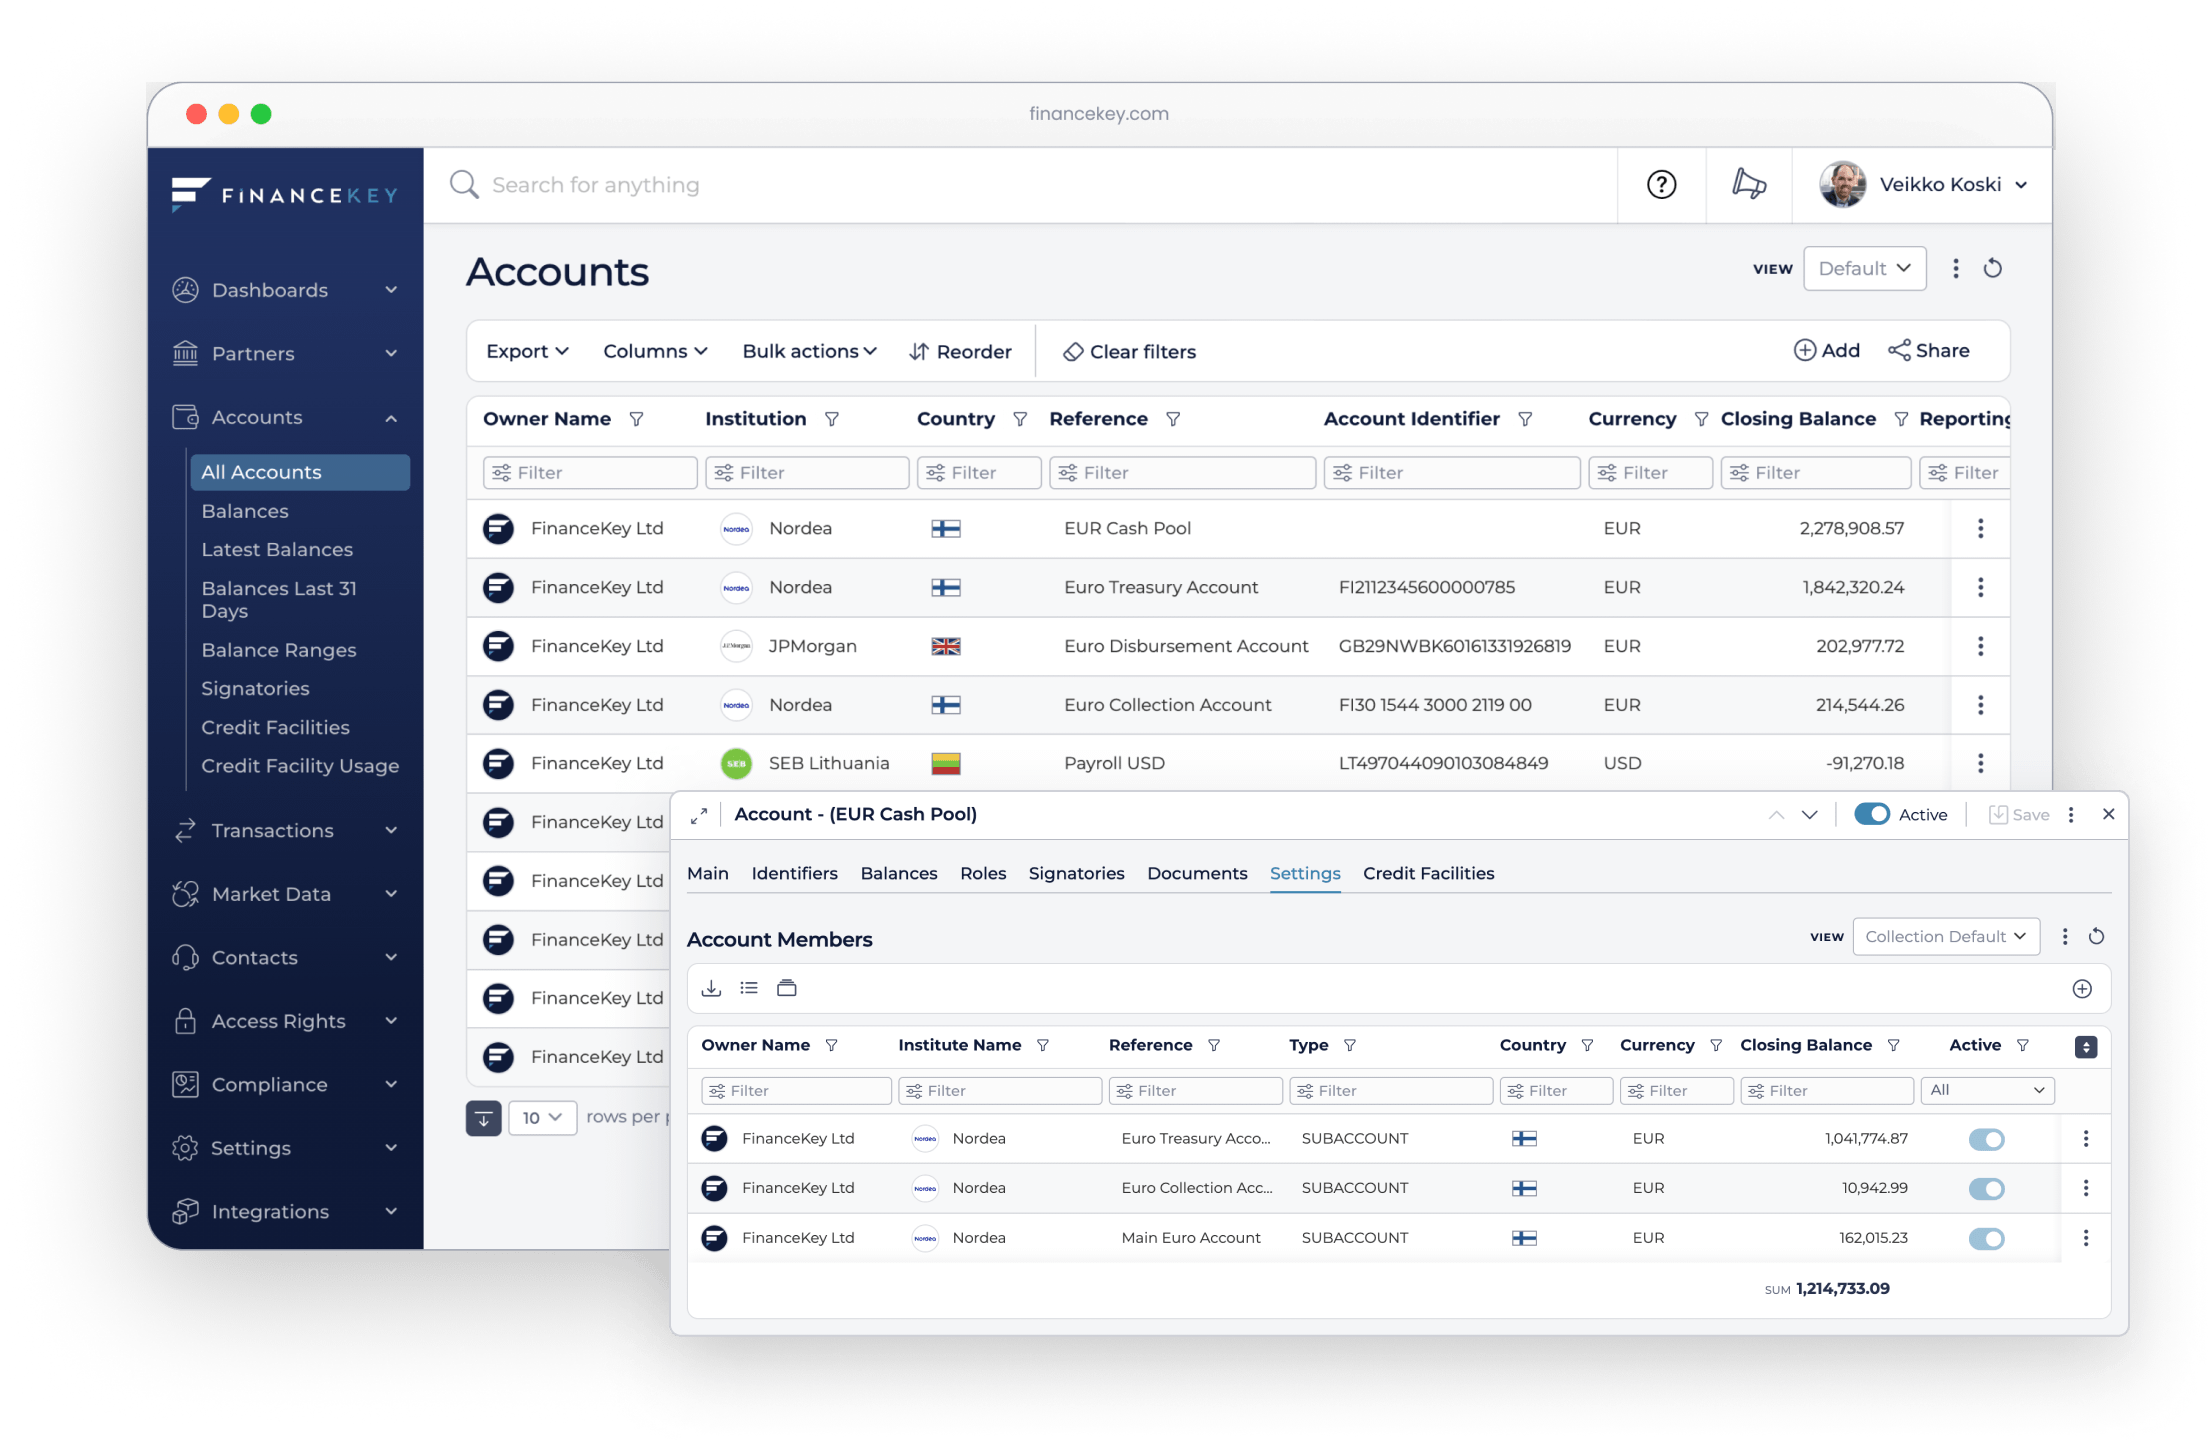Click the Owner Name filter field in Accounts
Screen dimensions: 2210x1446
click(590, 472)
